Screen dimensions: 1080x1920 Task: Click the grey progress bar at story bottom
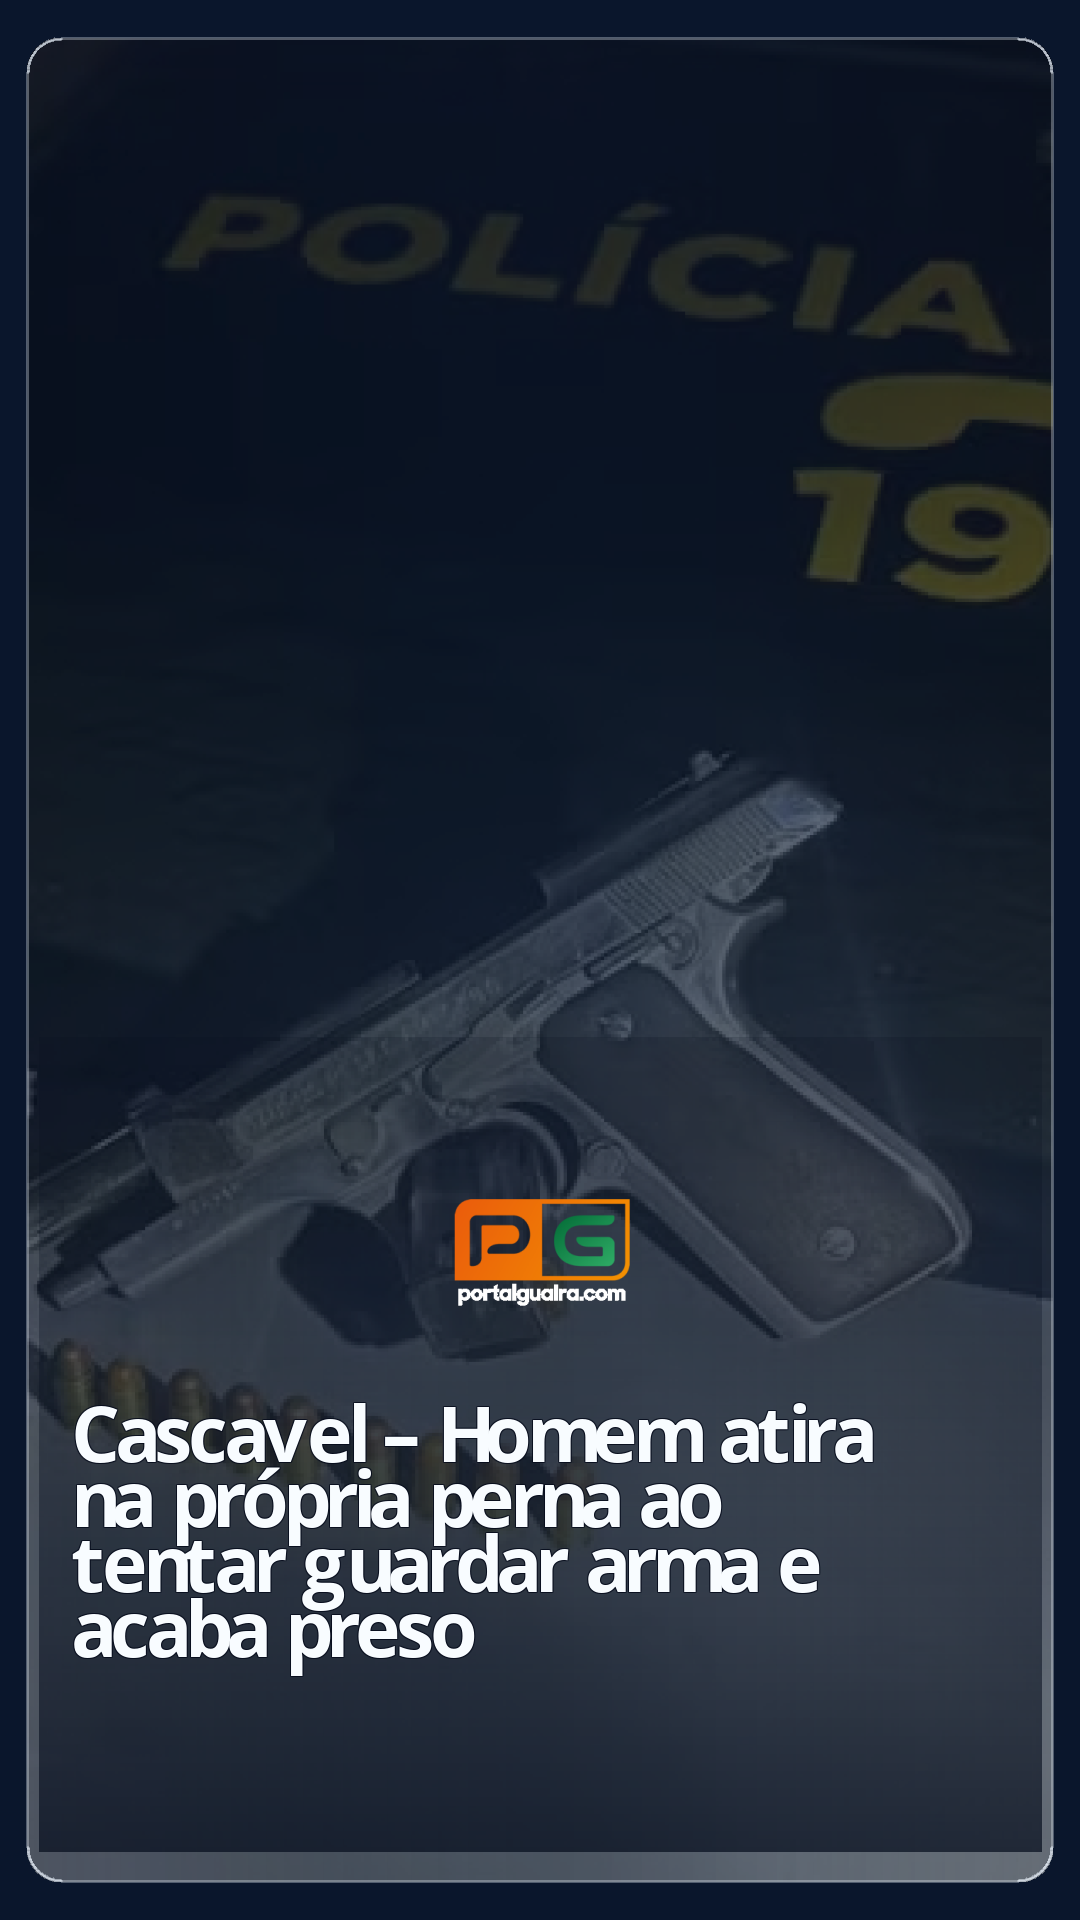[540, 1866]
